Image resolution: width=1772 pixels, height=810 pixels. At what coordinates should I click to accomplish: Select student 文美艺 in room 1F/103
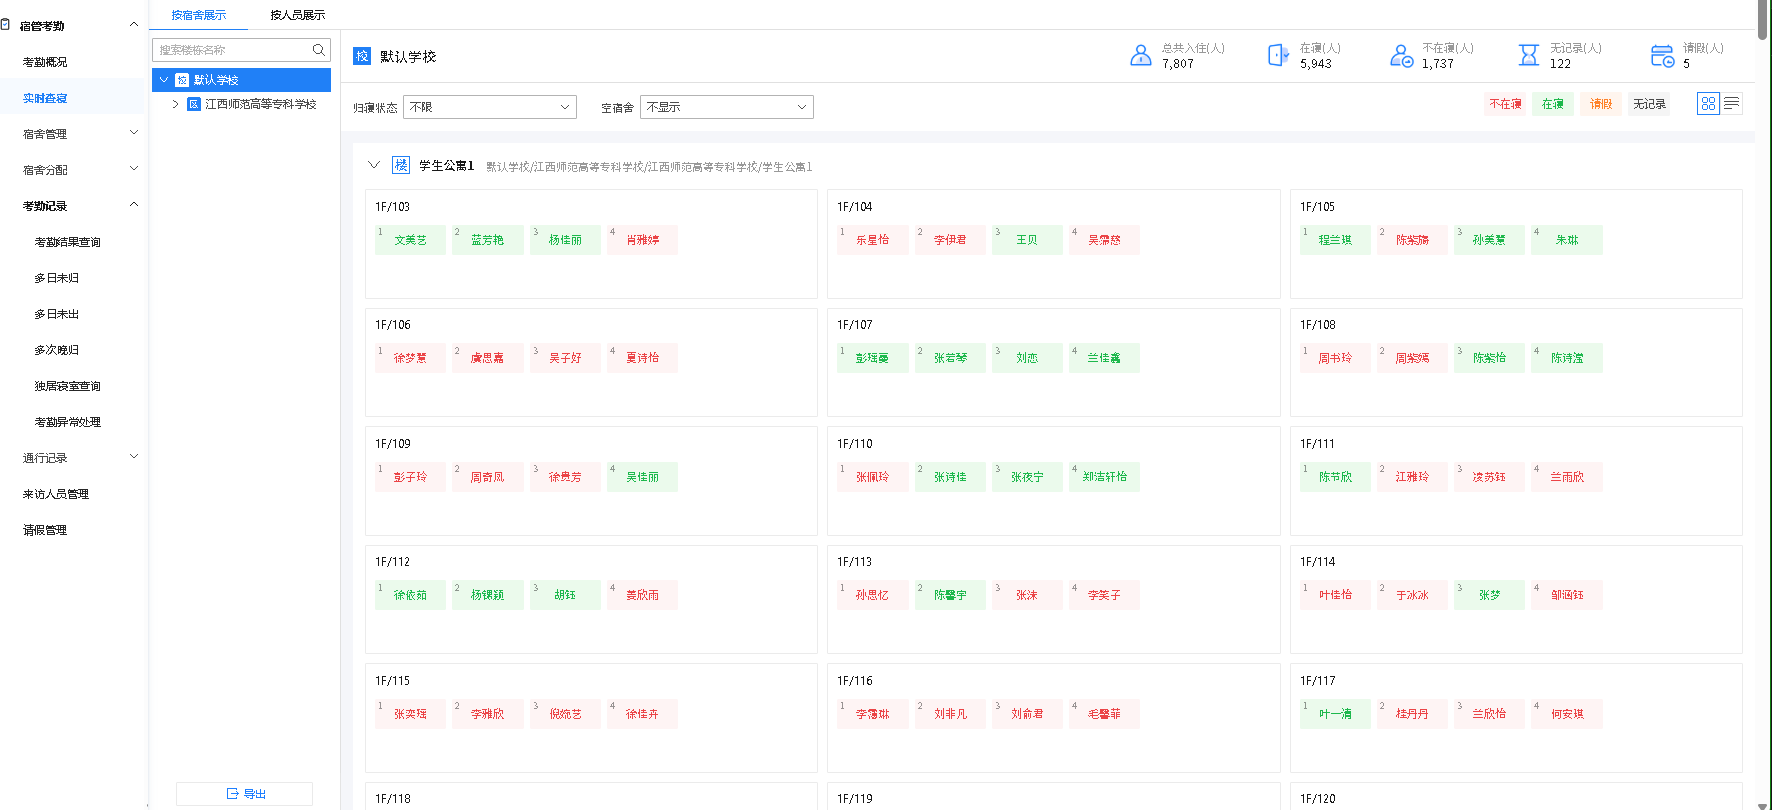pos(410,240)
